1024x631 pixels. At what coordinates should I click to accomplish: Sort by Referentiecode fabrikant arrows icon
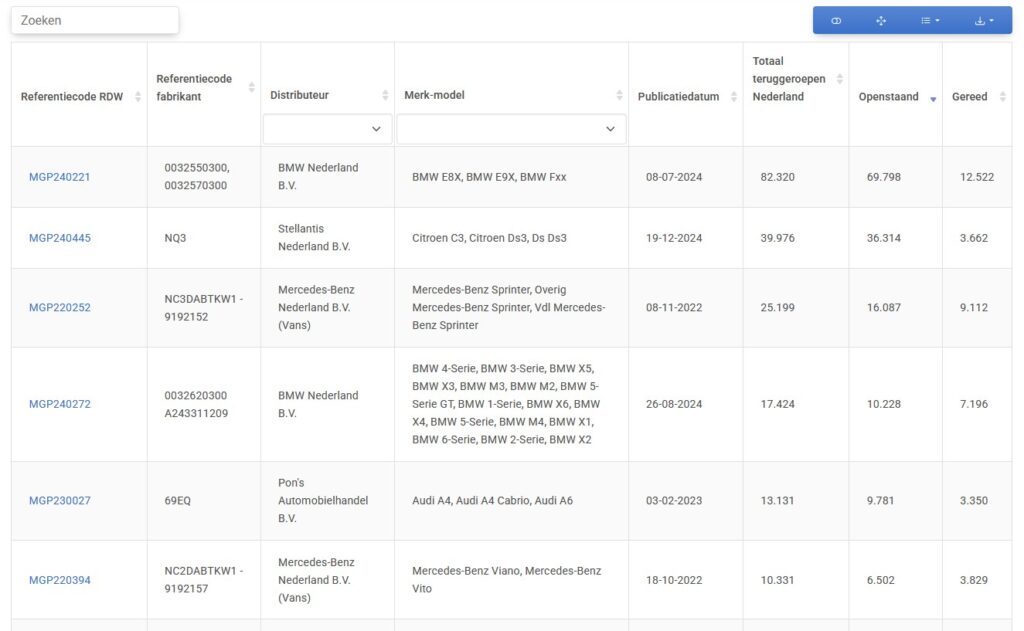[251, 88]
